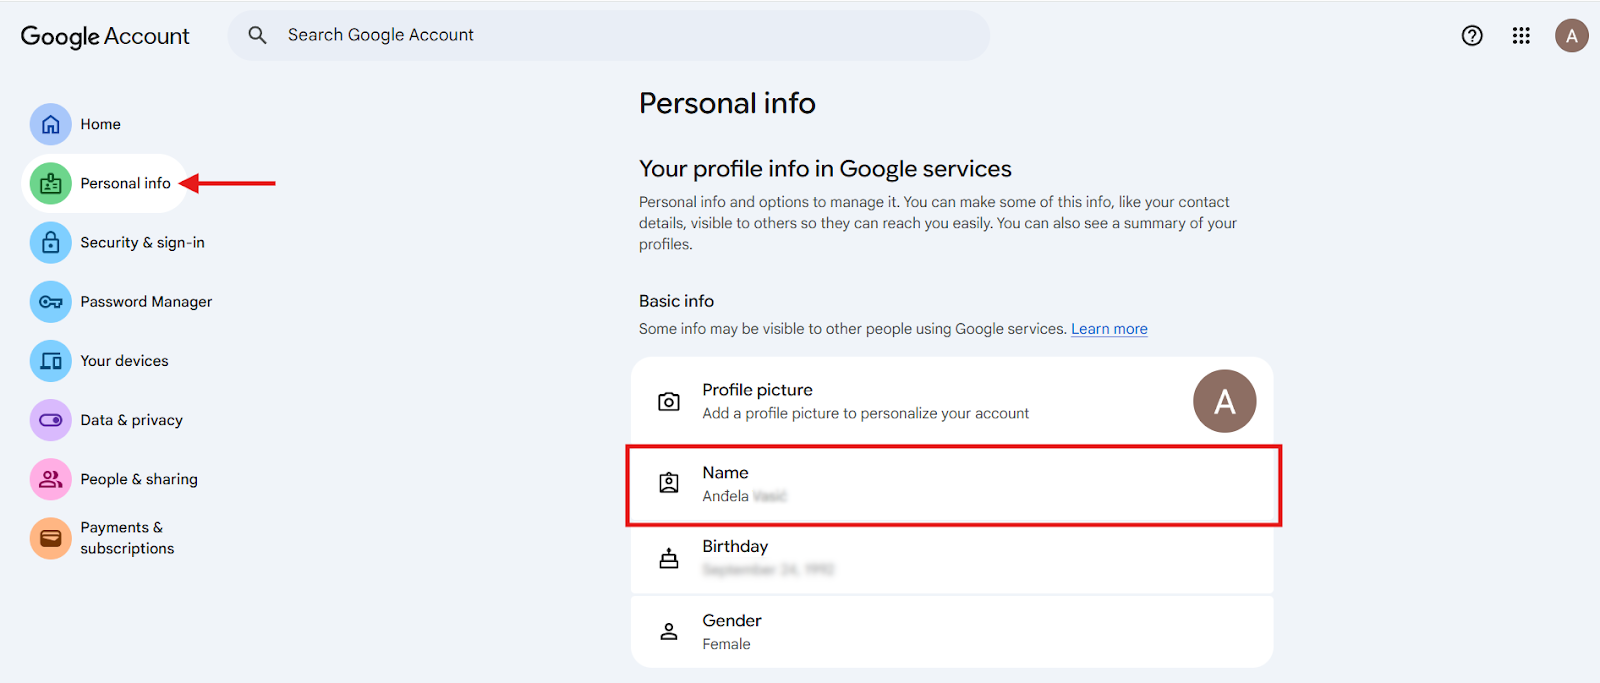
Task: Open the Help question mark icon
Action: (x=1472, y=36)
